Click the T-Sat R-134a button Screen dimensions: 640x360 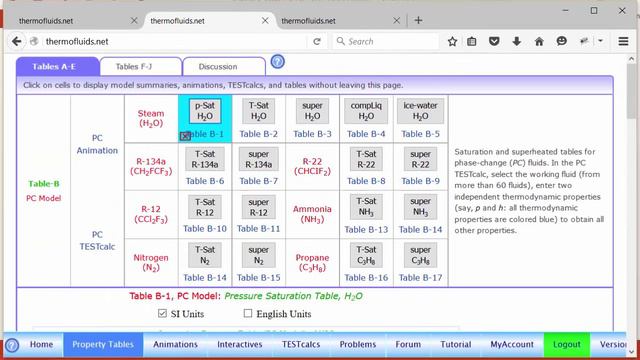click(x=205, y=159)
